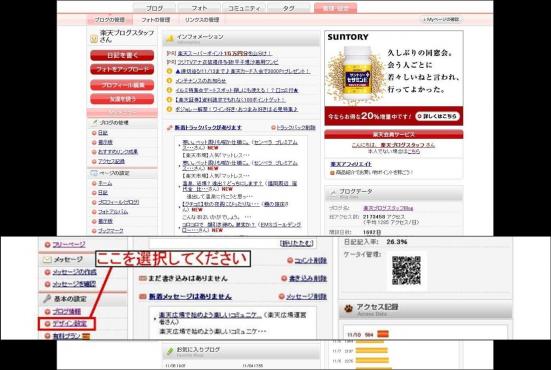The width and height of the screenshot is (551, 370).
Task: Open the 楽天カード入会 promotion link
Action: click(242, 71)
